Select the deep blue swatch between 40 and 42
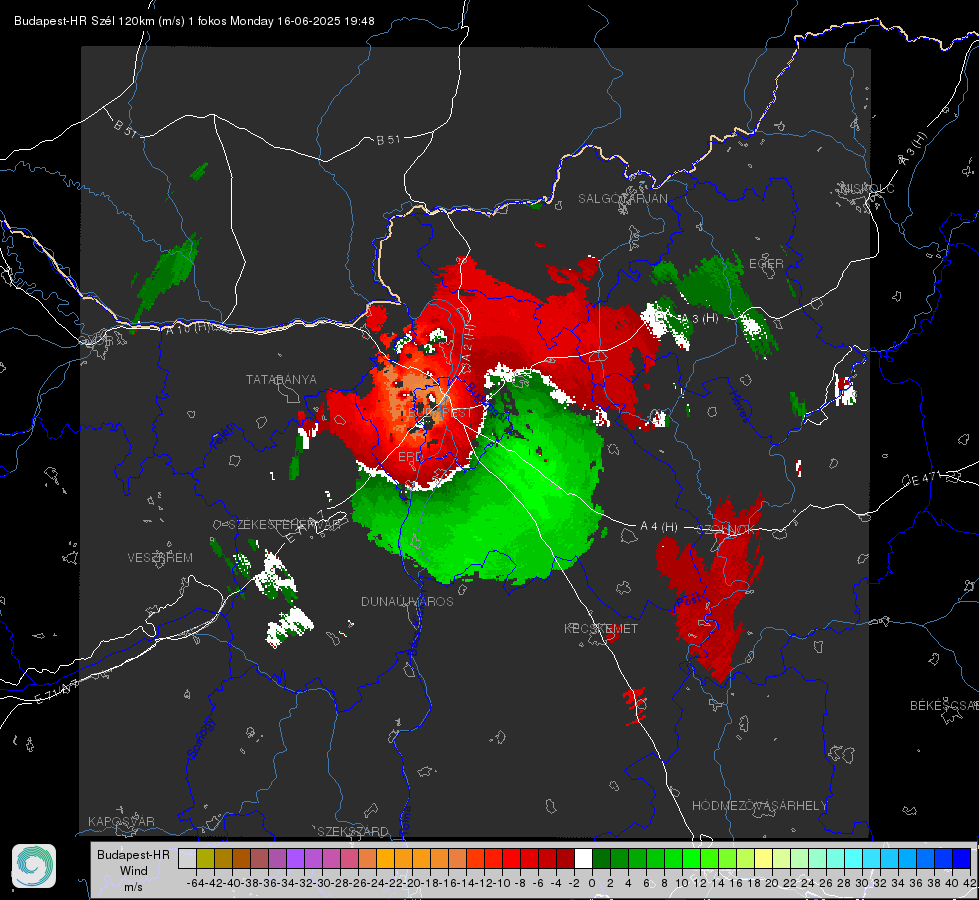979x900 pixels. 961,858
